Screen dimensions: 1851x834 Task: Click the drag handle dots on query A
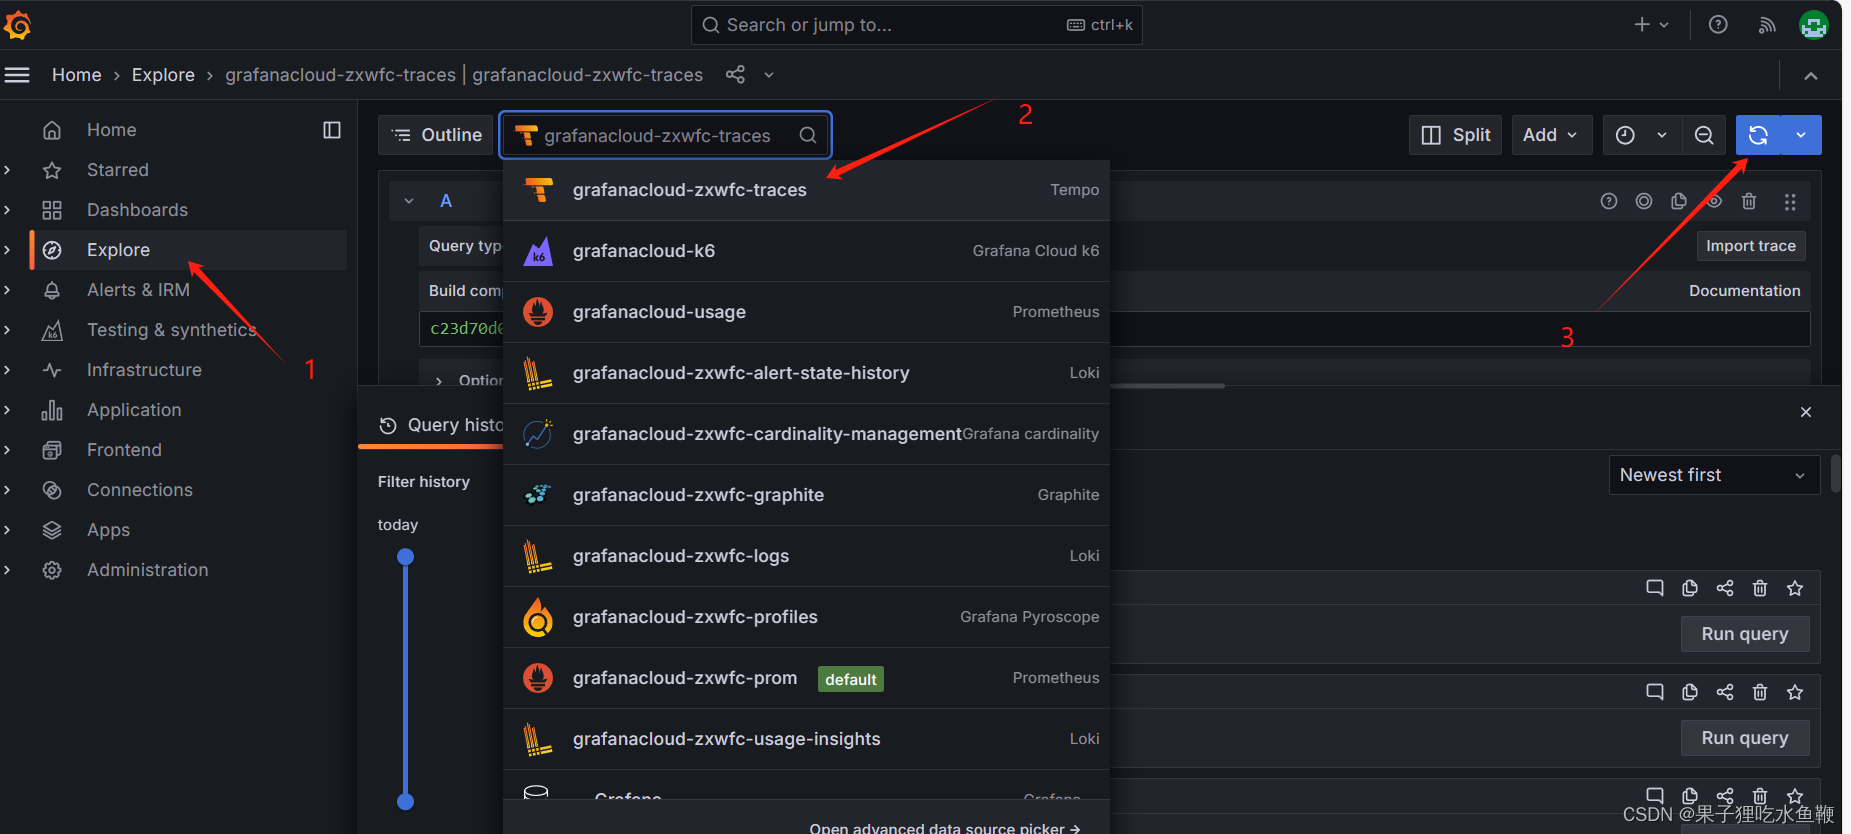[x=1790, y=202]
